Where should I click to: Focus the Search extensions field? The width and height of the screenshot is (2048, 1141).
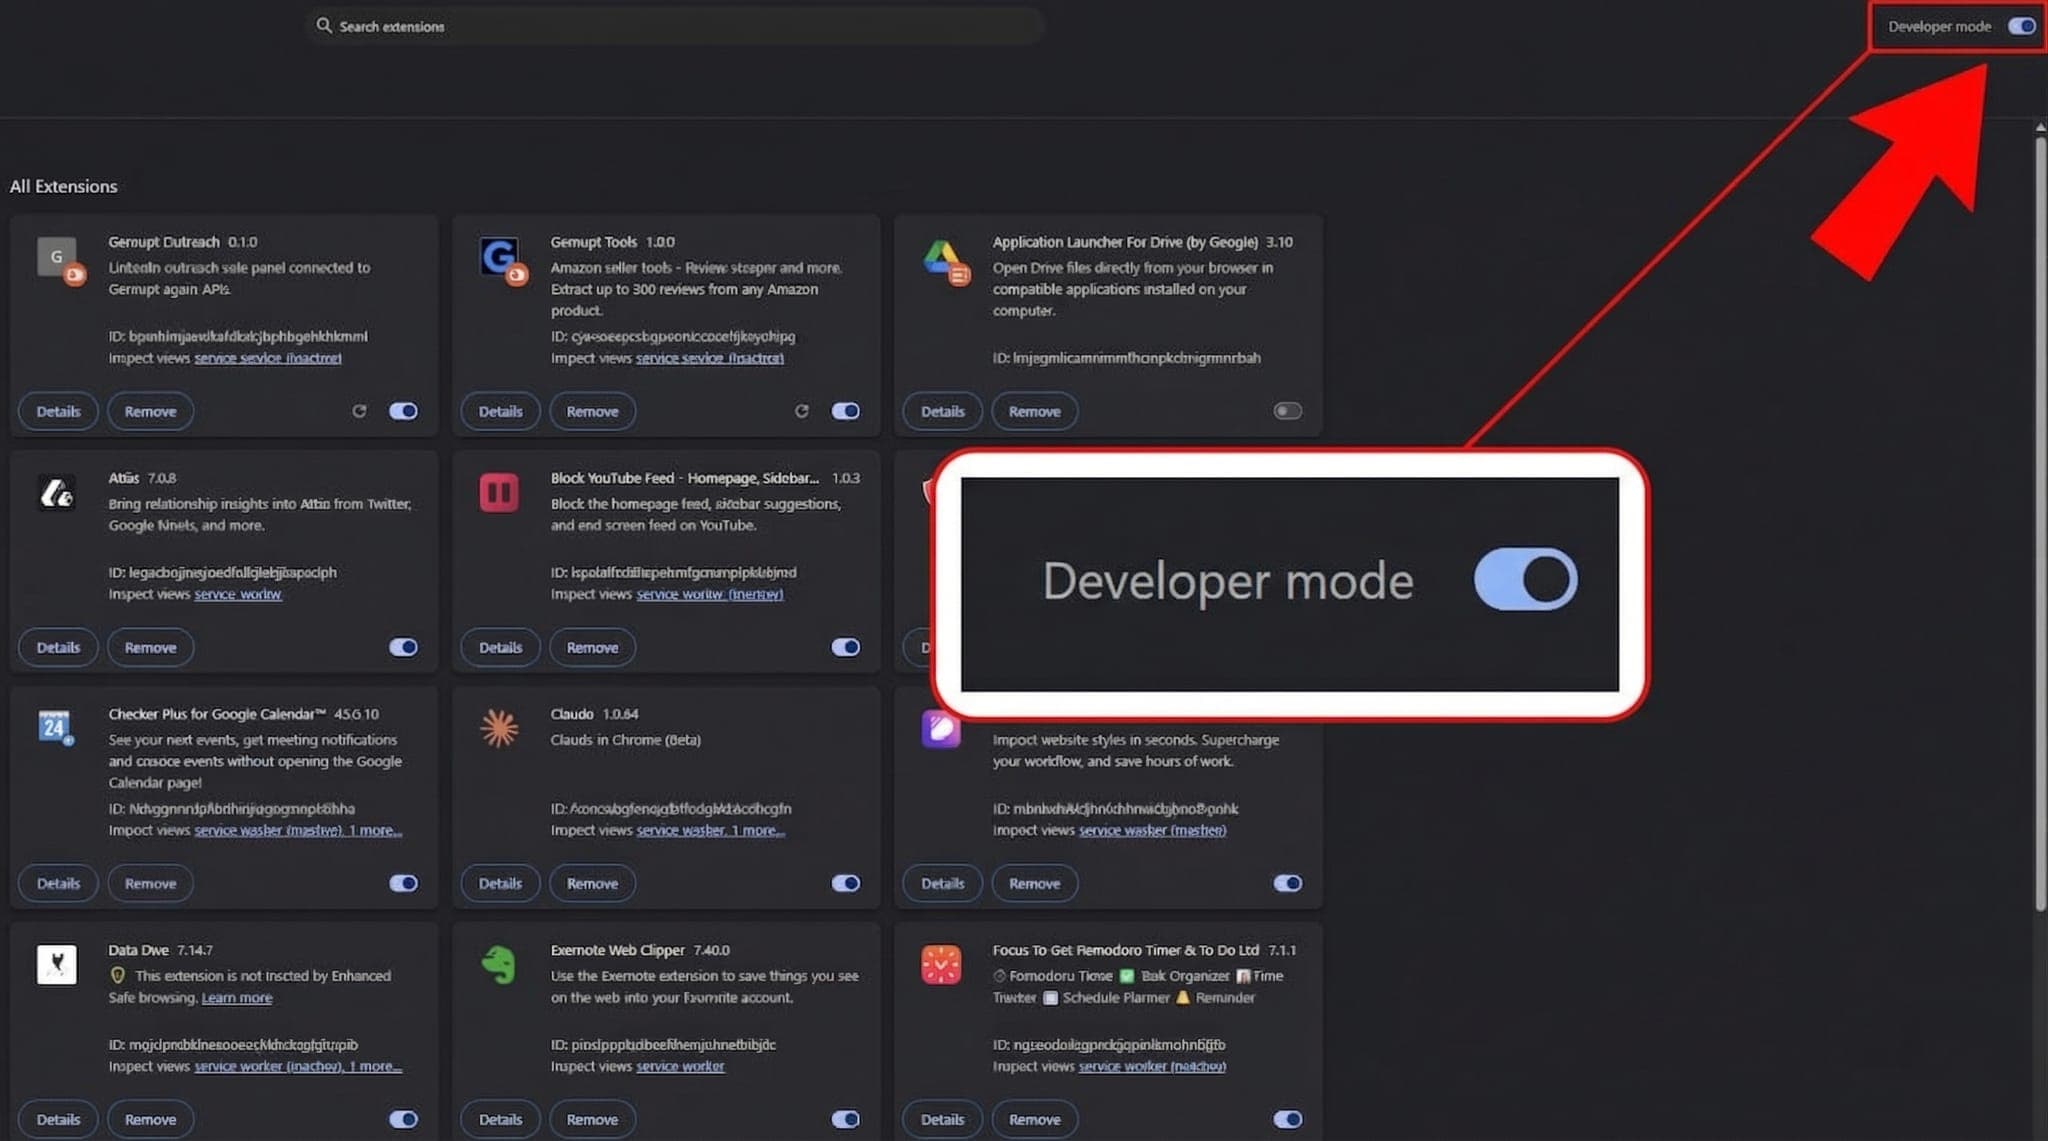[x=675, y=26]
